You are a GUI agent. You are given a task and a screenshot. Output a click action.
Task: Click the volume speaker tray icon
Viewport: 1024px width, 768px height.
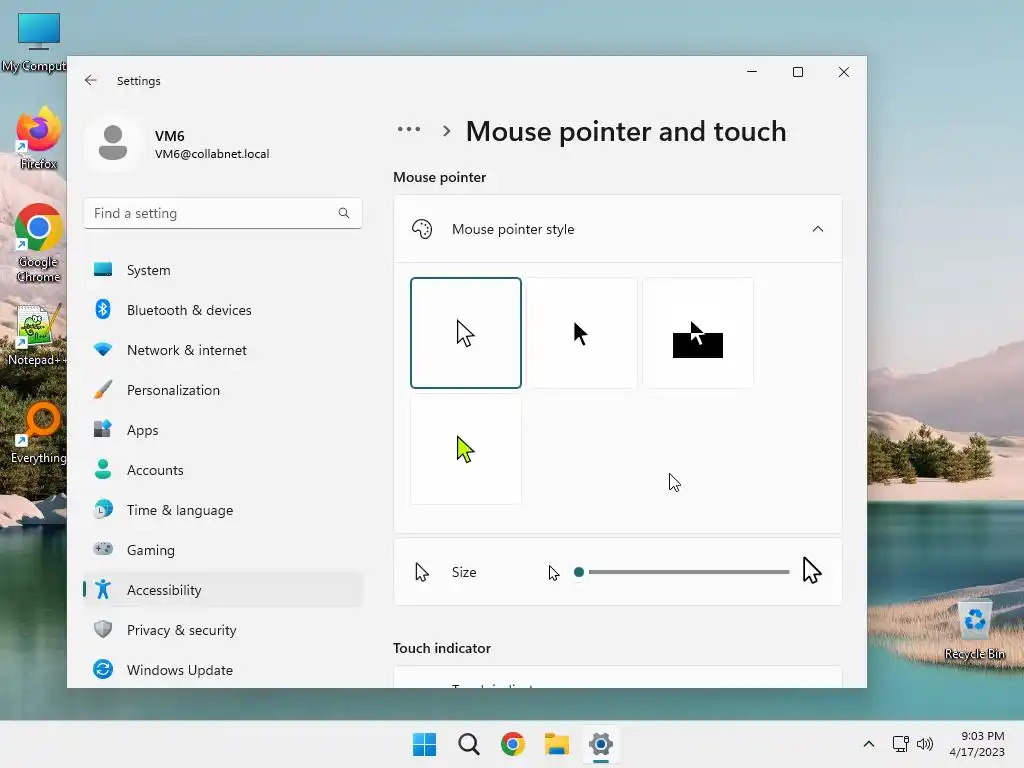point(925,744)
